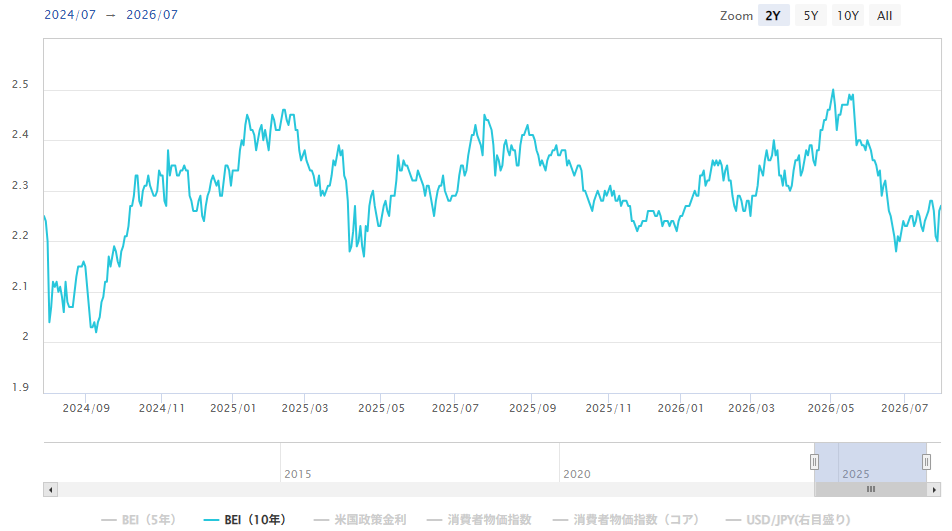Click the 2015 label in navigator
This screenshot has width=952, height=531.
click(298, 474)
